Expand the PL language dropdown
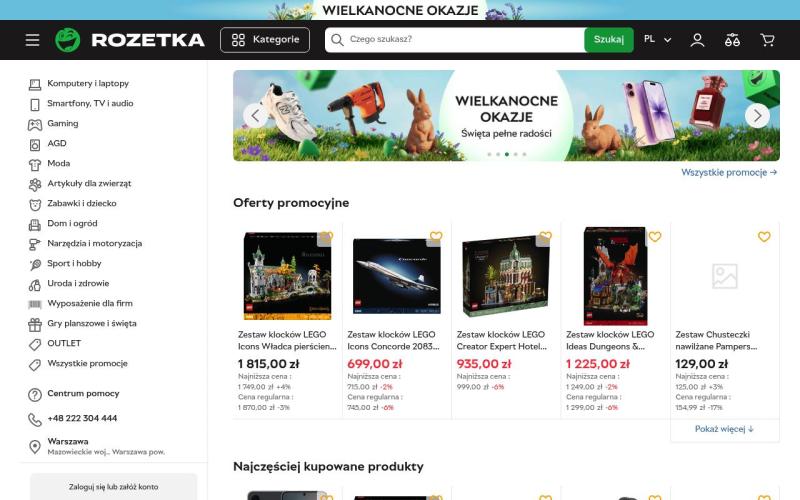The height and width of the screenshot is (500, 800). 658,39
